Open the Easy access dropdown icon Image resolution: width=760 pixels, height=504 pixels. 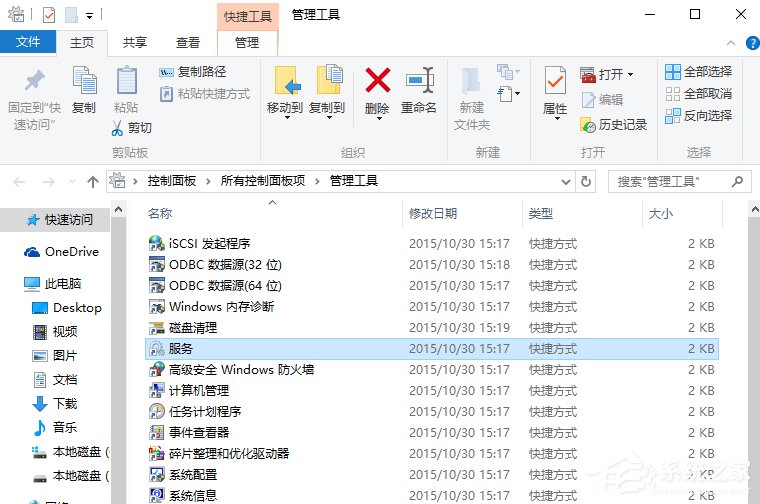tap(508, 93)
